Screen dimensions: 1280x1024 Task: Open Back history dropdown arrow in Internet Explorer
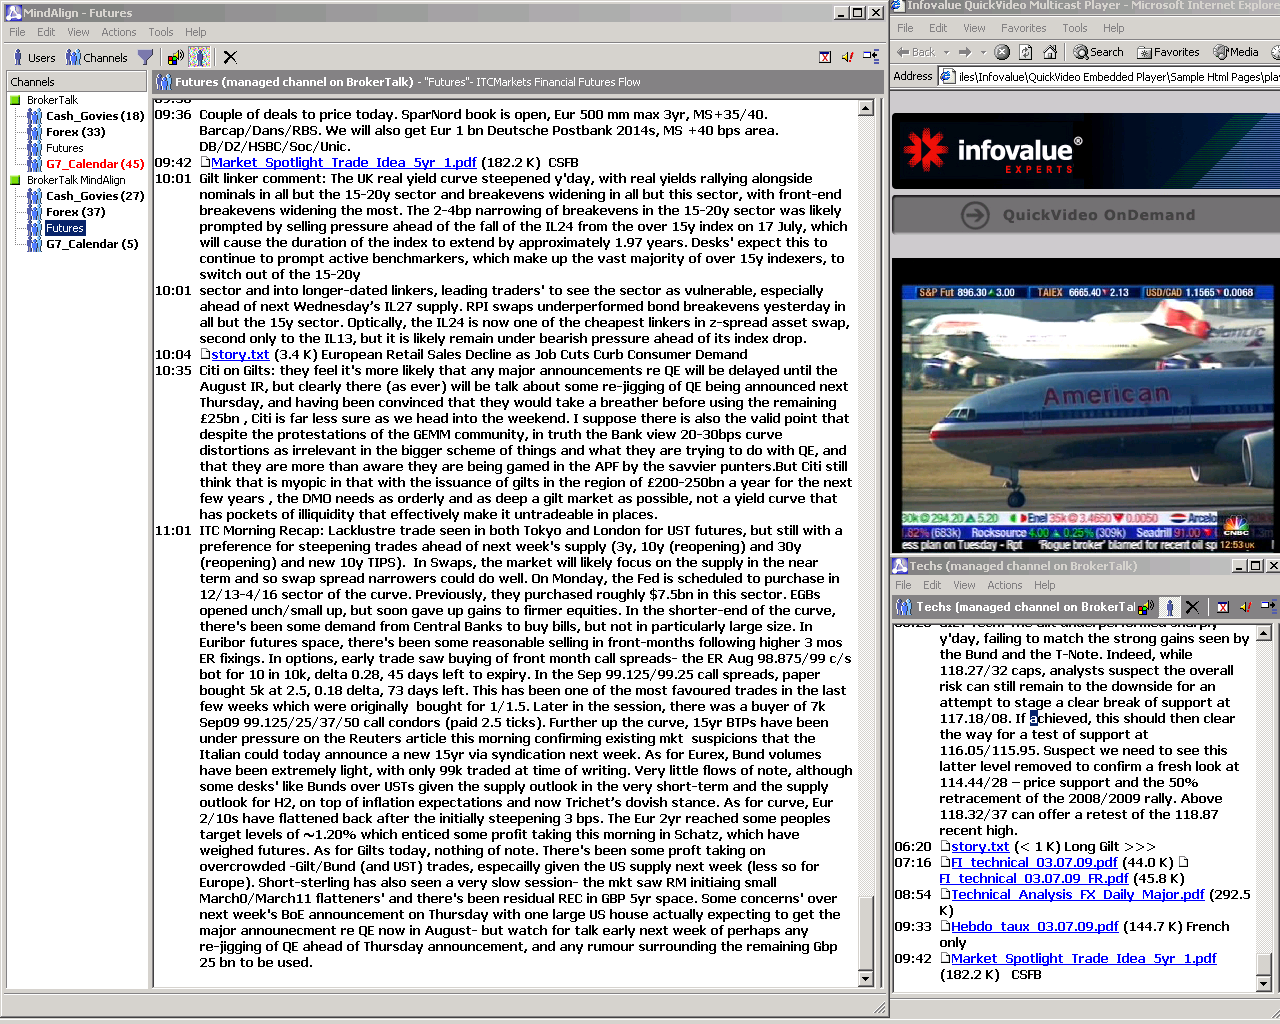coord(946,52)
